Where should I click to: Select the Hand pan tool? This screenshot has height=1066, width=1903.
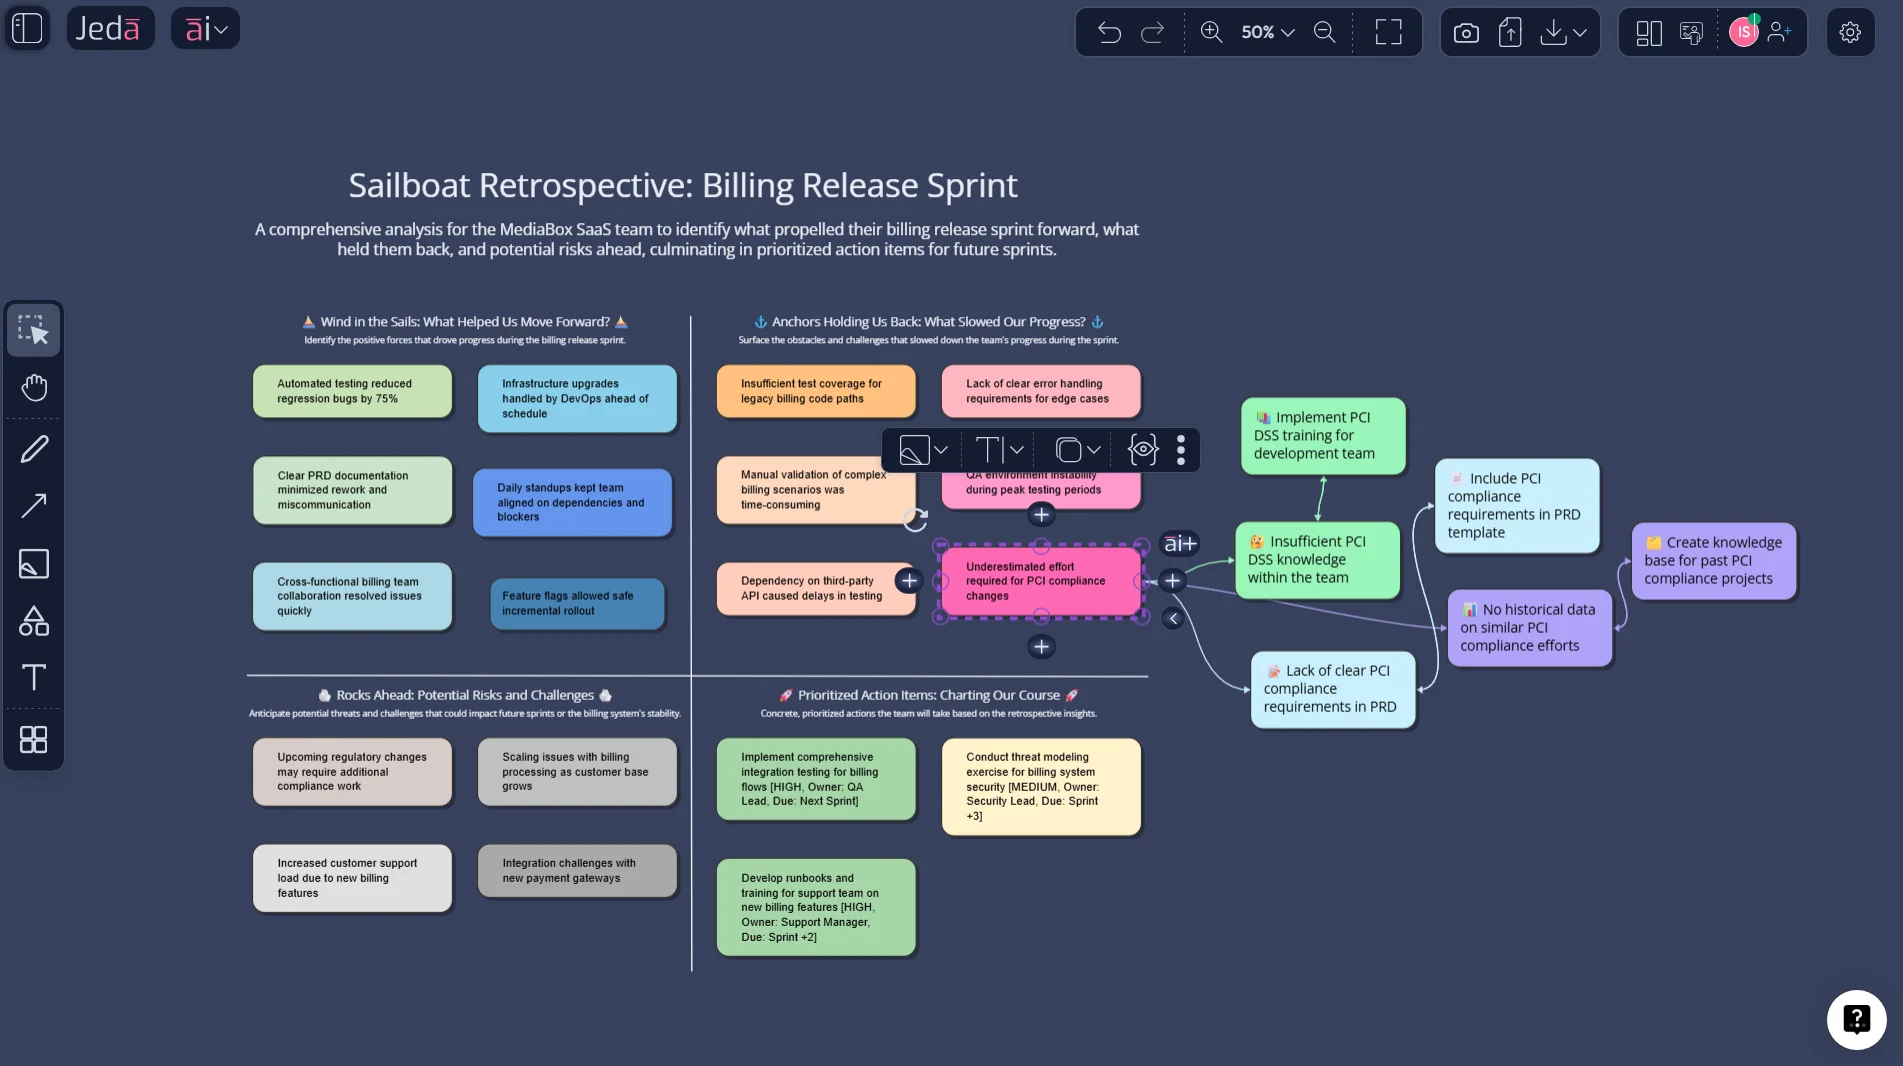click(33, 387)
